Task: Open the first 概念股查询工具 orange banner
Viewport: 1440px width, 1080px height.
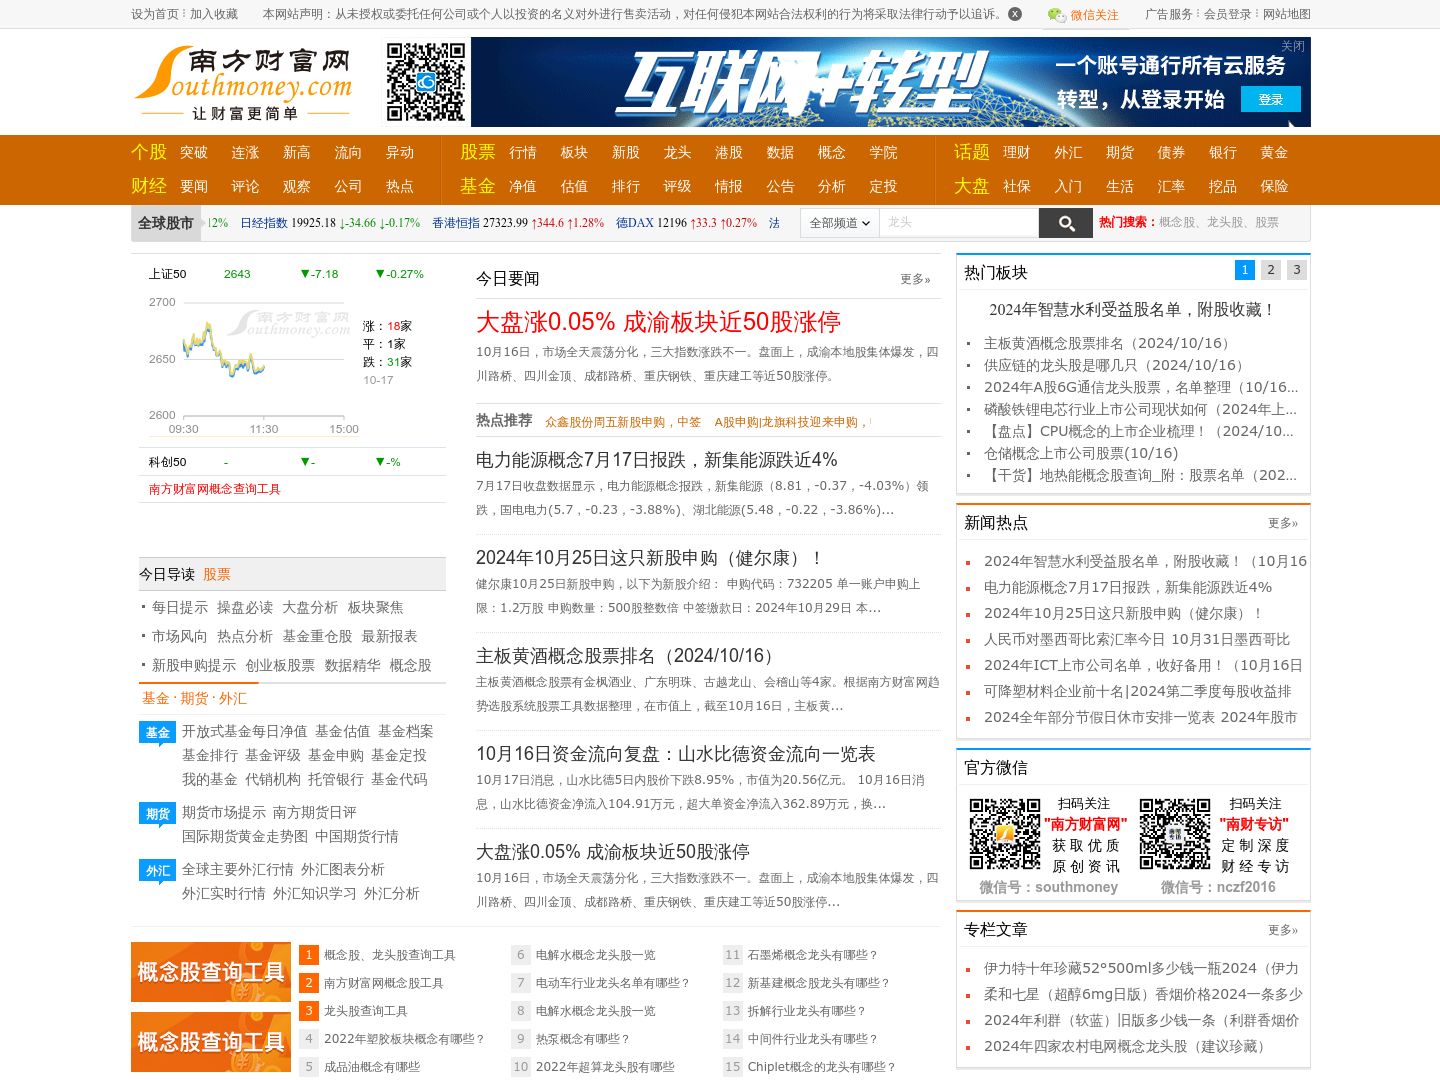Action: [x=211, y=972]
